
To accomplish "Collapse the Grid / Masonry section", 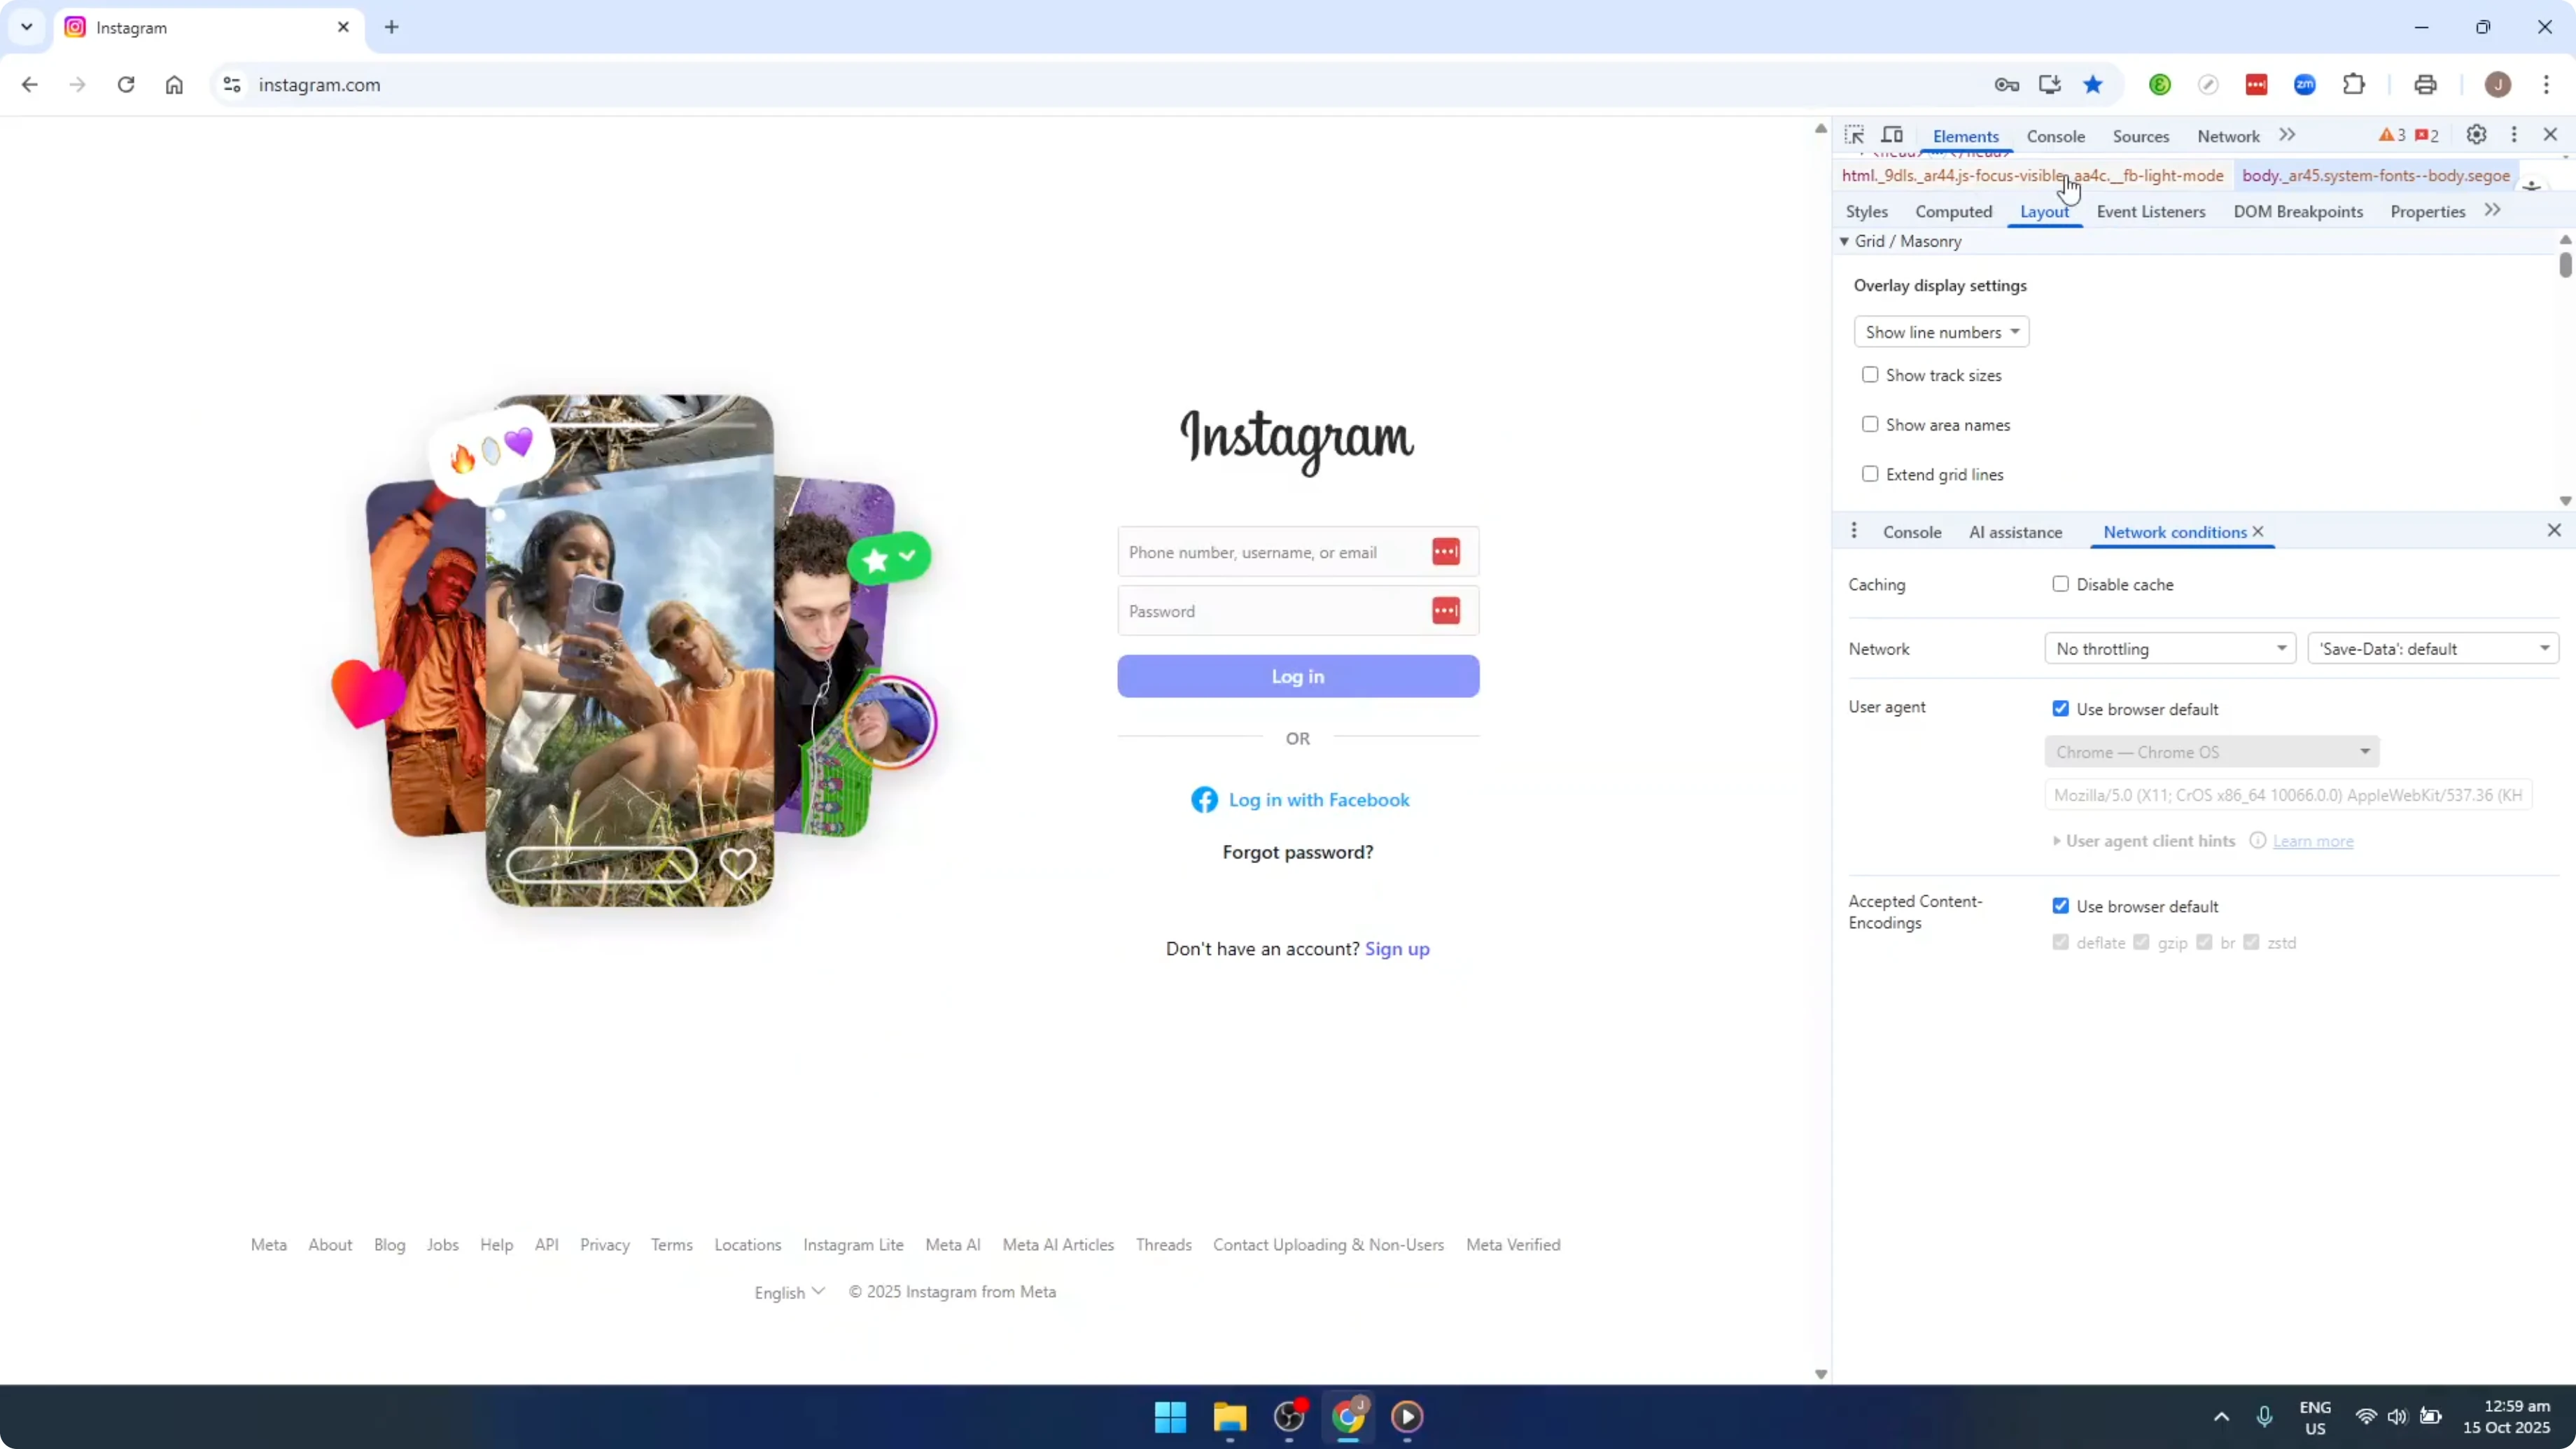I will (1844, 241).
